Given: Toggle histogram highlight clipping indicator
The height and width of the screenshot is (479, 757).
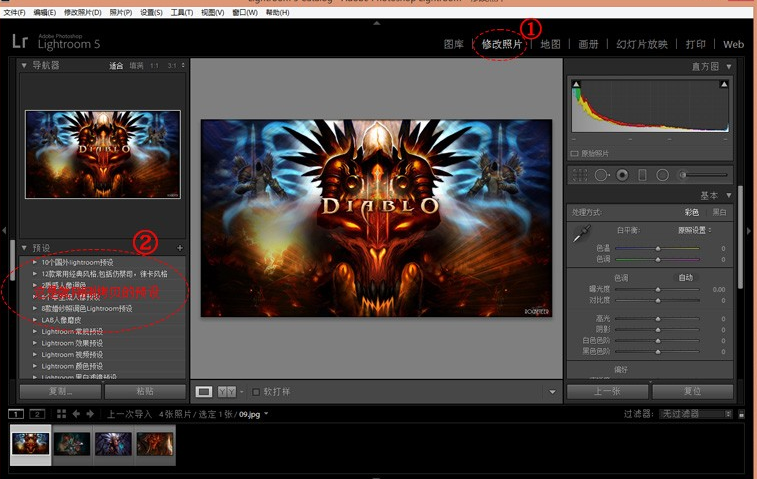Looking at the screenshot, I should (x=724, y=85).
